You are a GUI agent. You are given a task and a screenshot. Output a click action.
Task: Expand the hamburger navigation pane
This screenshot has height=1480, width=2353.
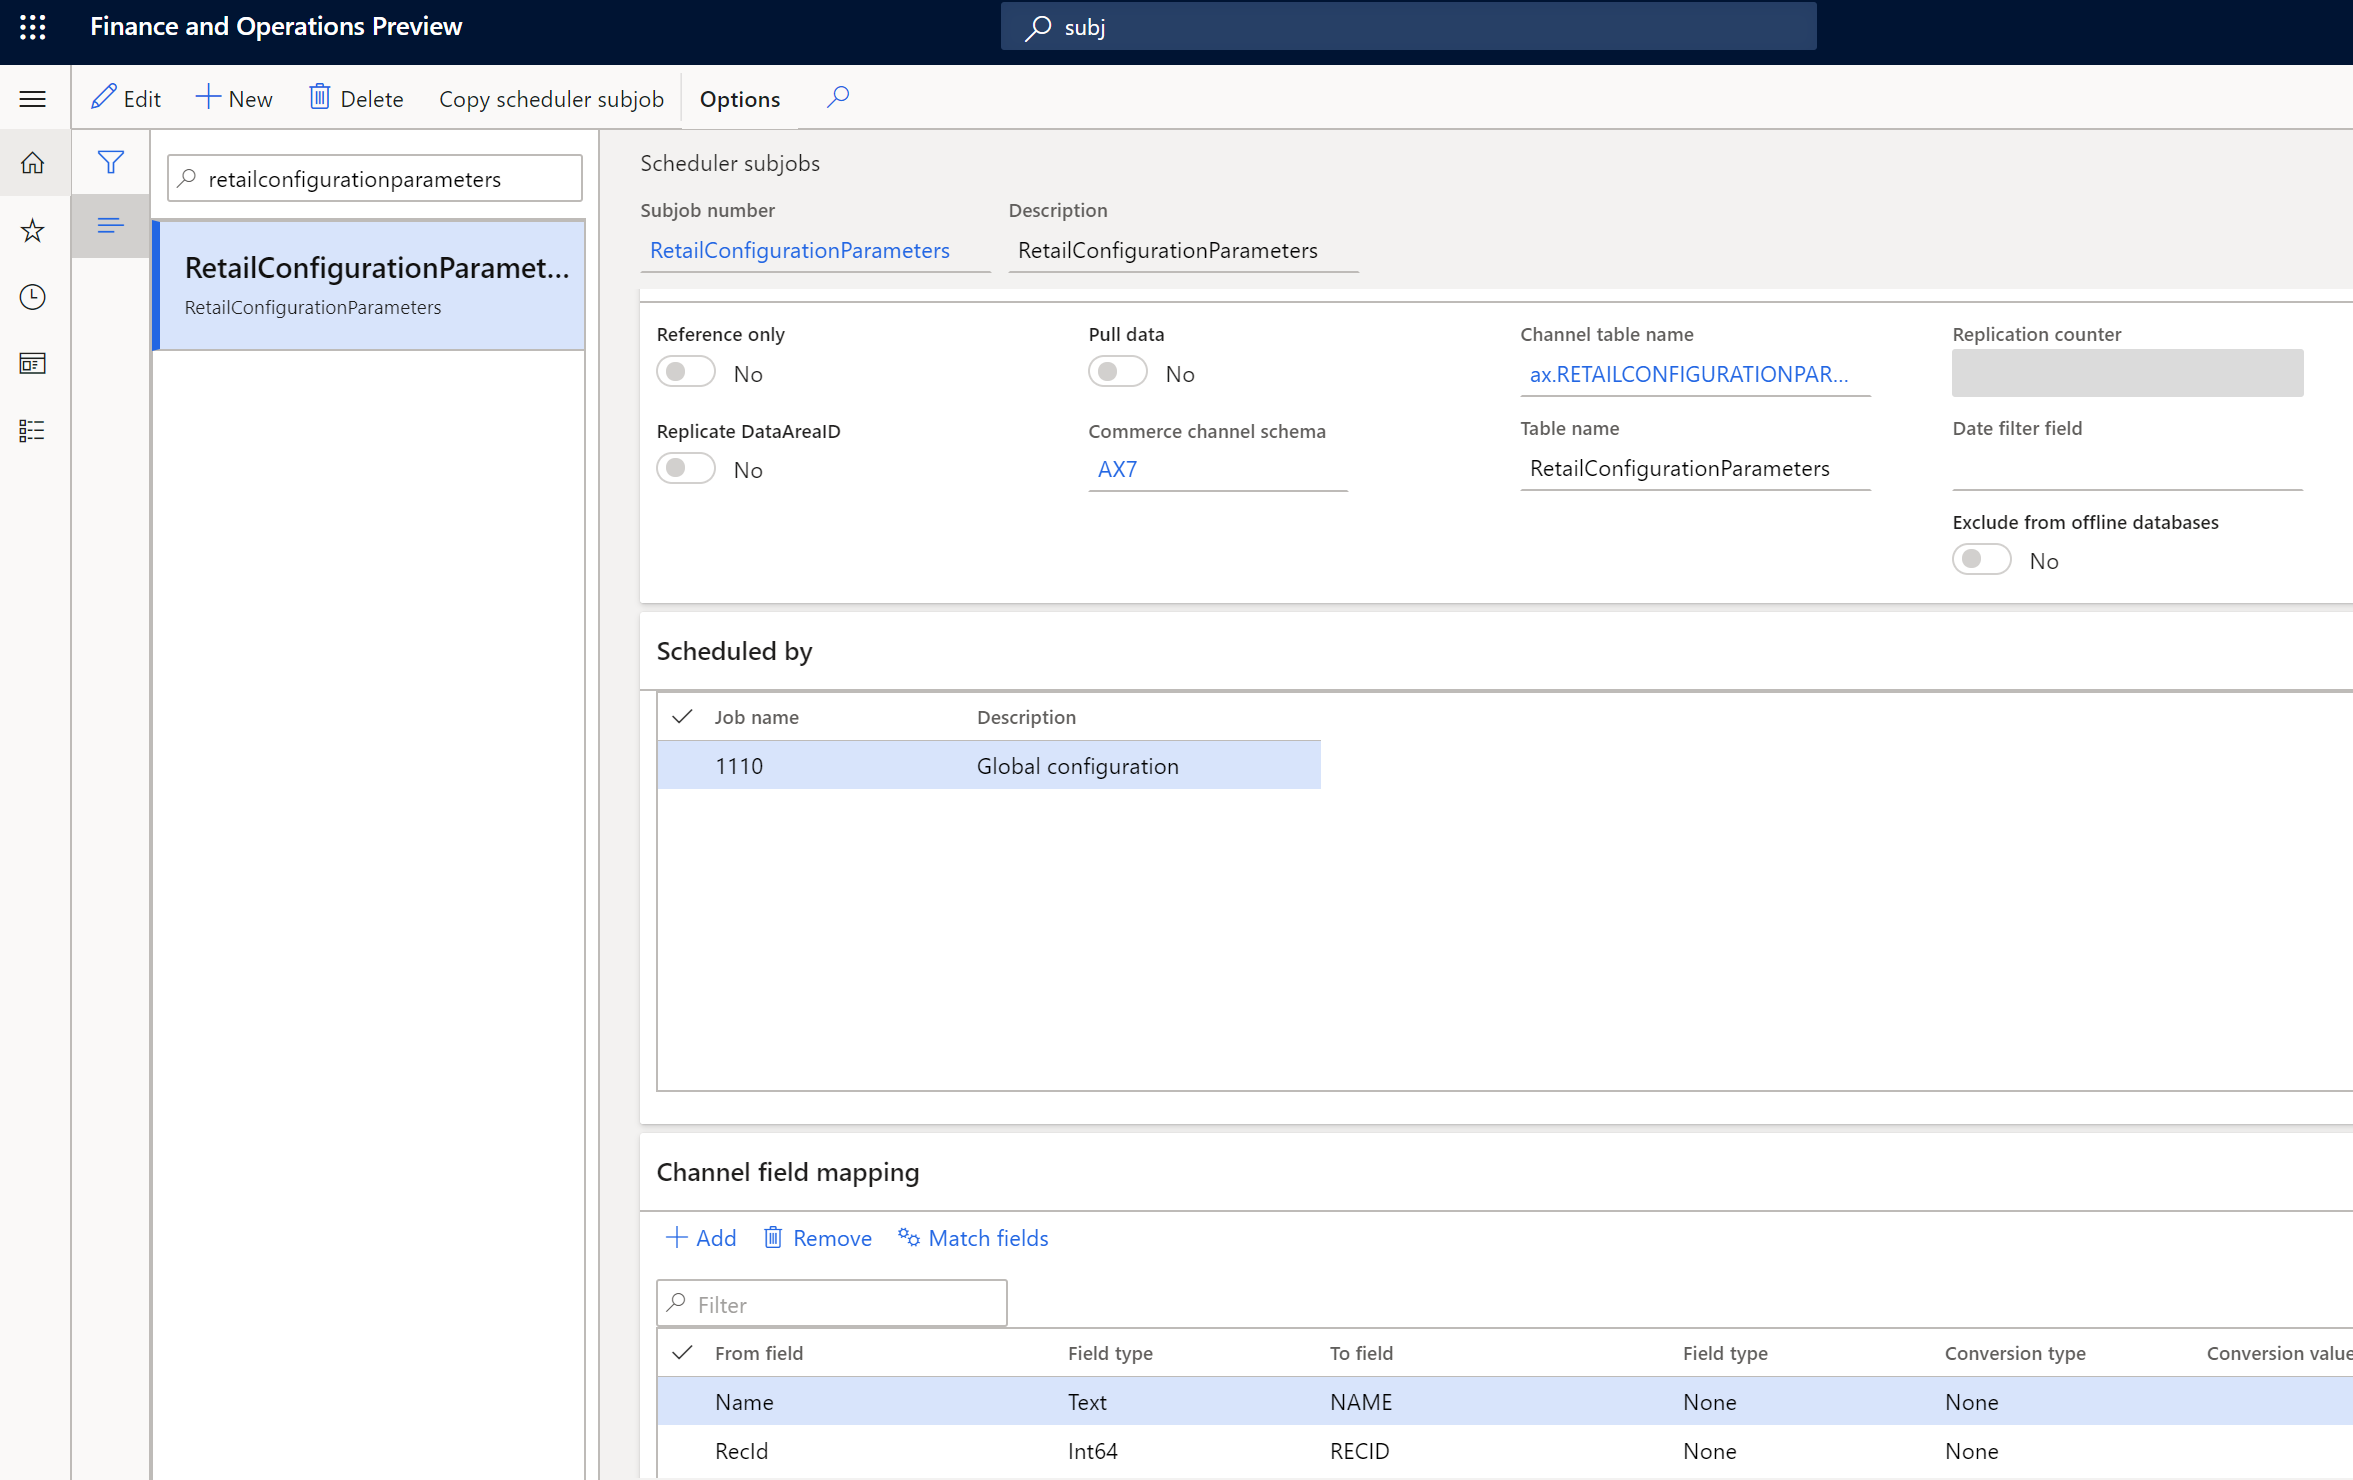coord(32,98)
